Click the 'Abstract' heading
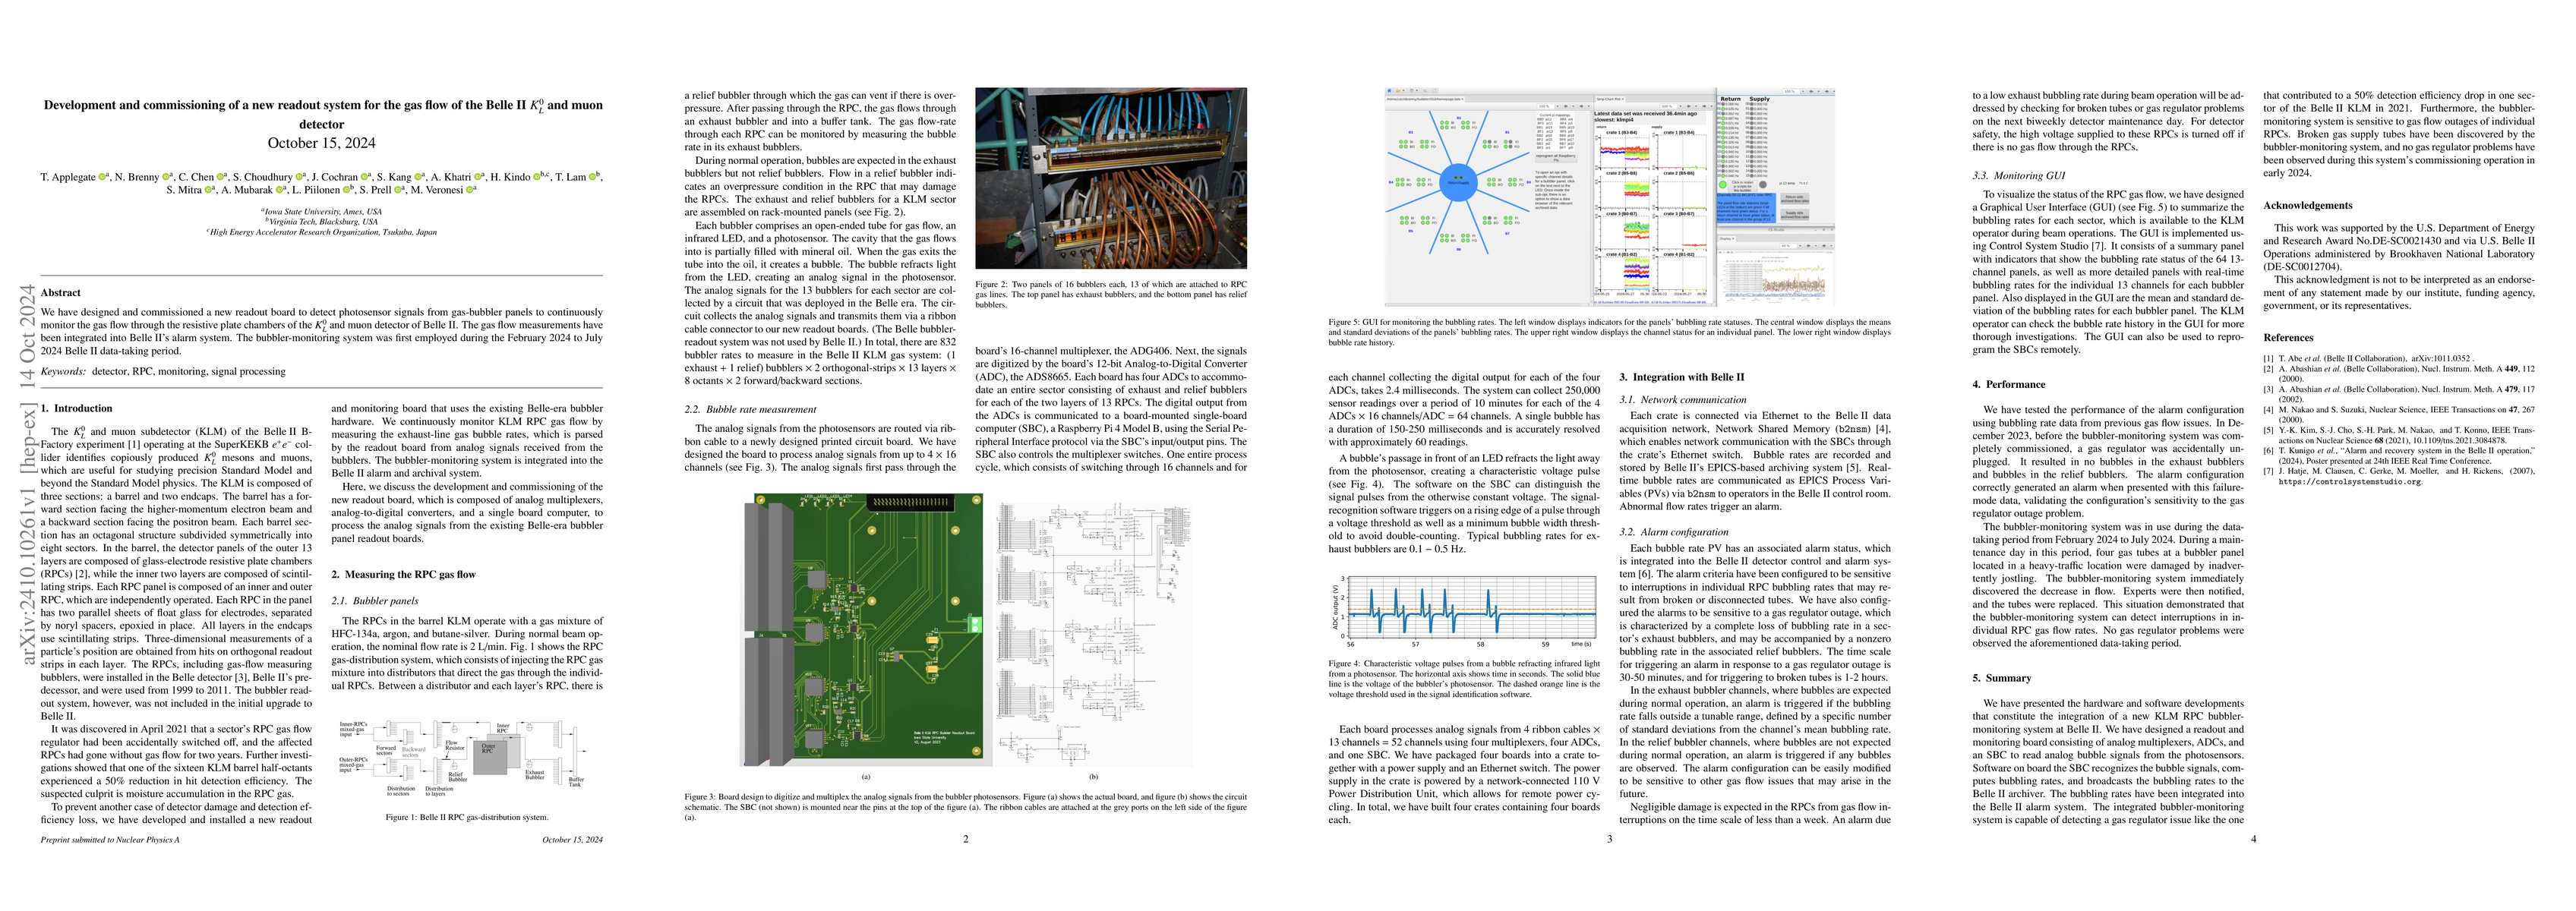 (61, 293)
